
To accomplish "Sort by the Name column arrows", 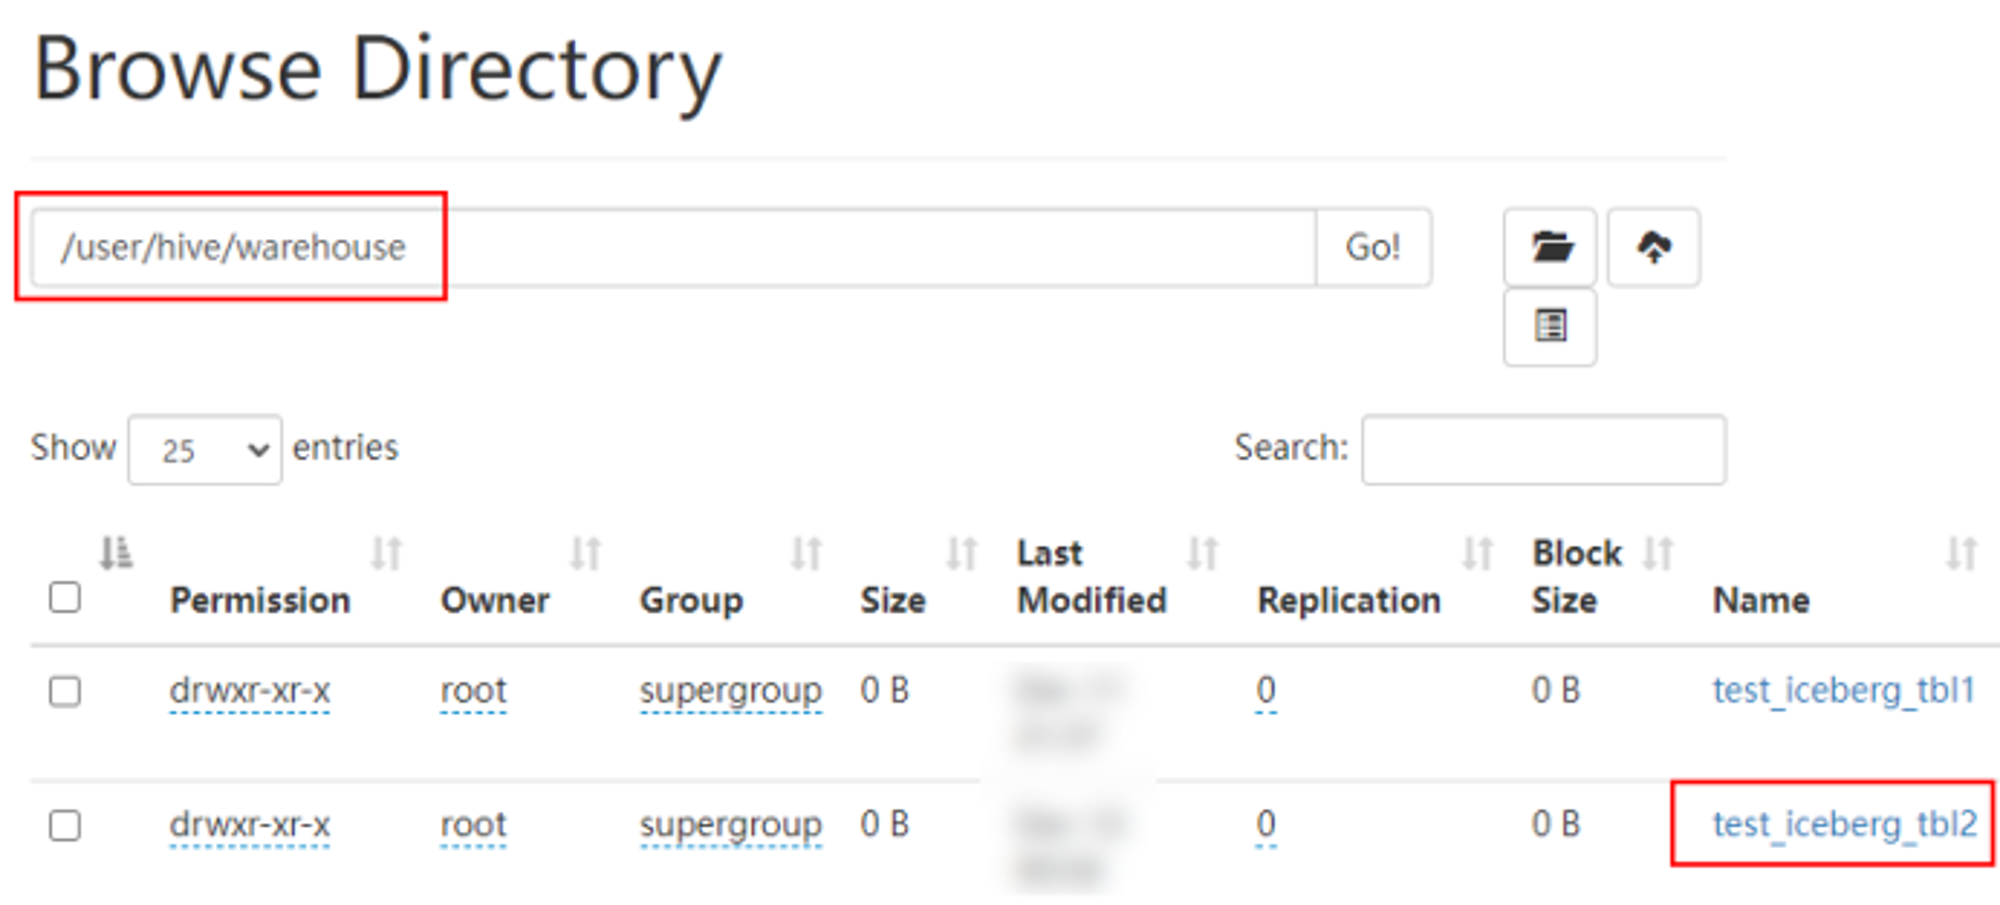I will coord(1962,553).
